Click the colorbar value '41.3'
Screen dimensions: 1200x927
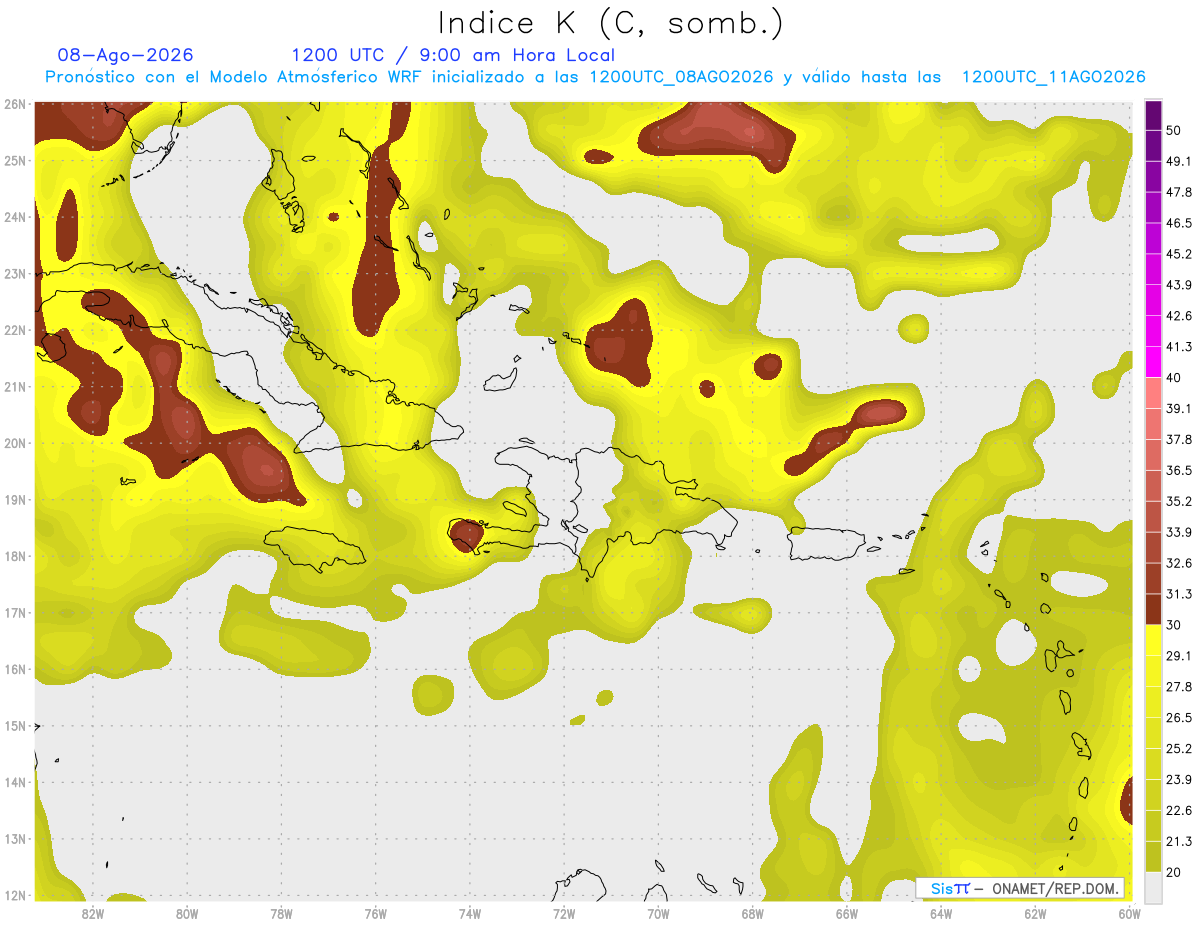pos(1180,347)
